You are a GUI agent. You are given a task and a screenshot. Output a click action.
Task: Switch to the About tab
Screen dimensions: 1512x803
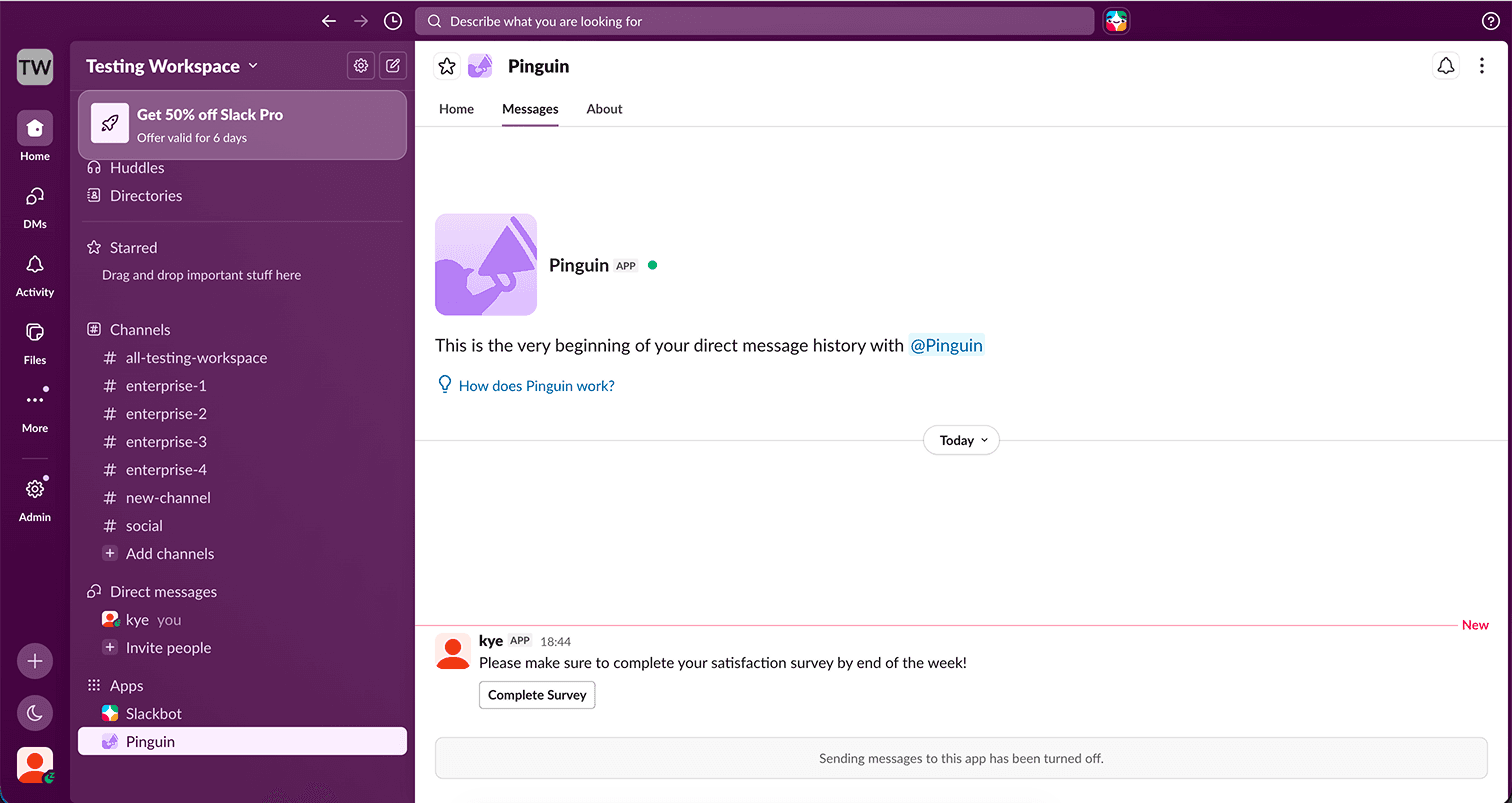(x=604, y=109)
